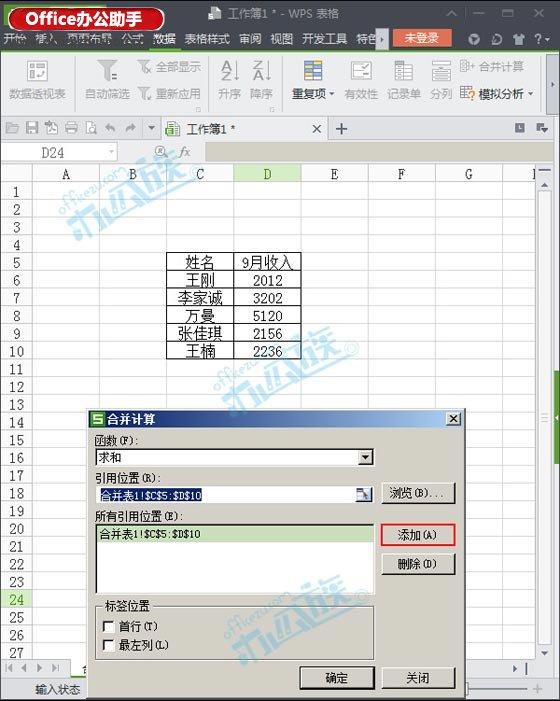The height and width of the screenshot is (701, 560).
Task: Open the 审阅 ribbon tab
Action: click(250, 39)
